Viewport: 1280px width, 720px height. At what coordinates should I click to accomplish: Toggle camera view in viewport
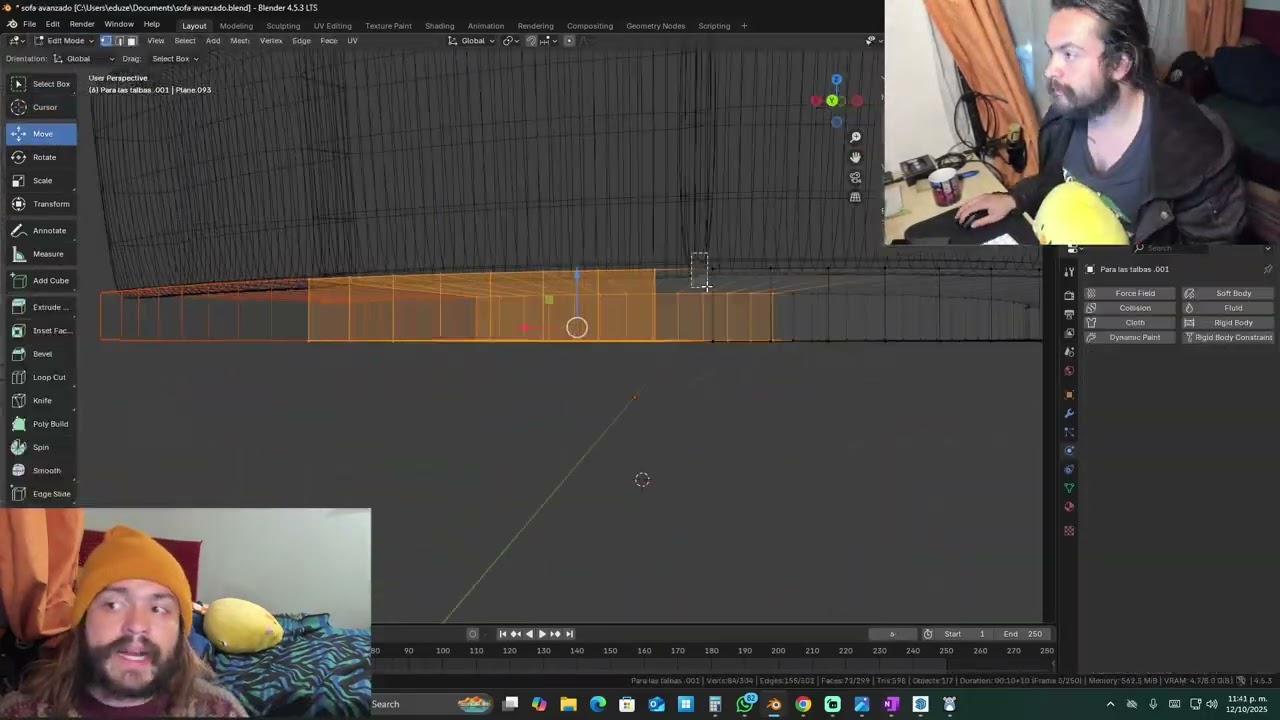(x=855, y=177)
